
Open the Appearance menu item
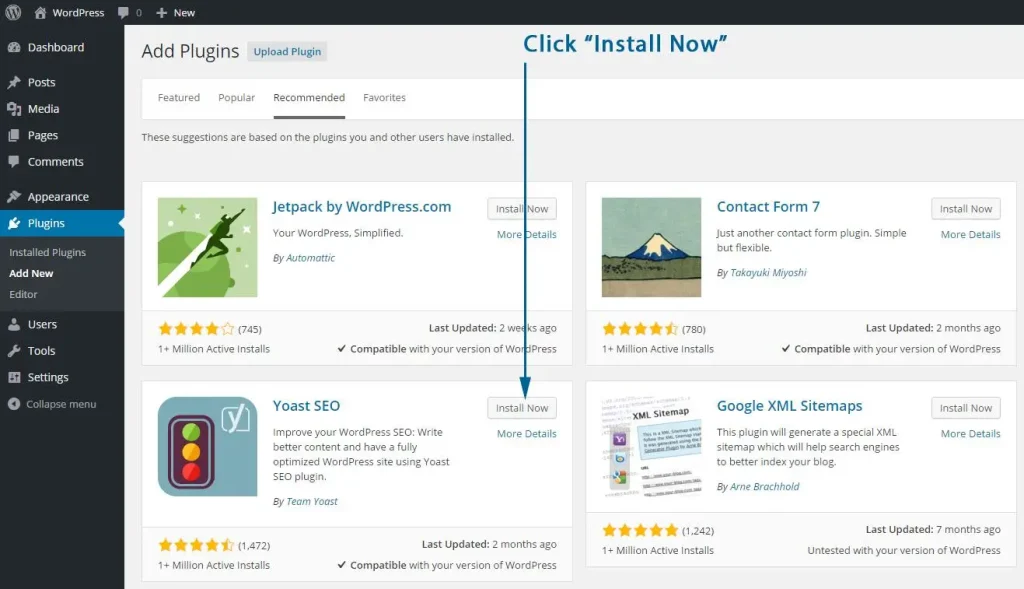61,197
